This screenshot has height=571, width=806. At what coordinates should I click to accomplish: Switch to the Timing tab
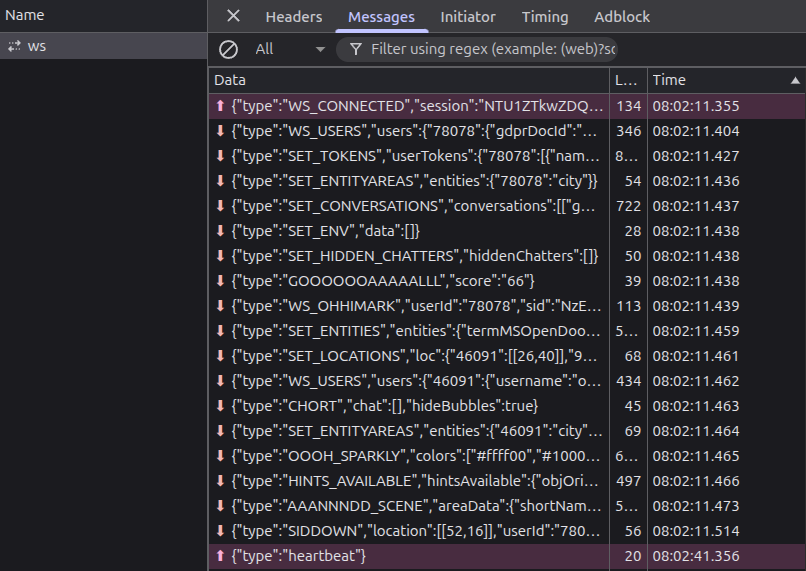pos(545,17)
